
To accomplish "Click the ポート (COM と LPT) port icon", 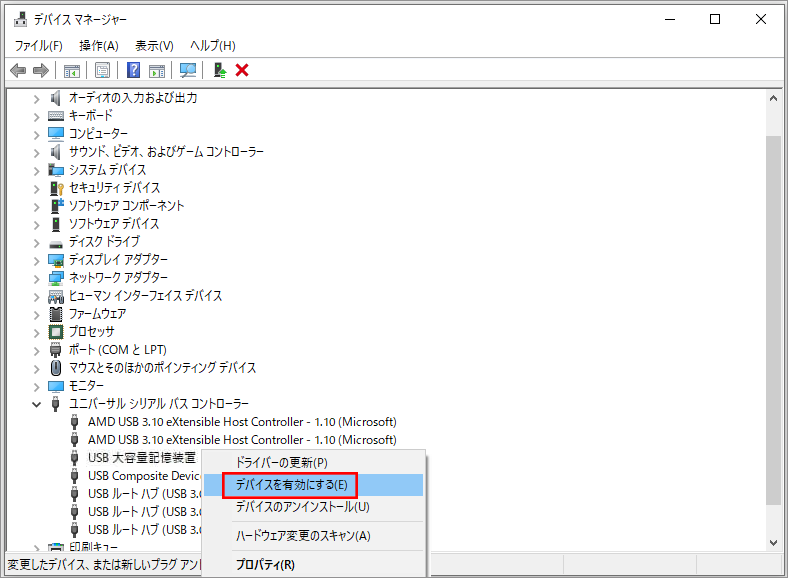I will point(56,350).
